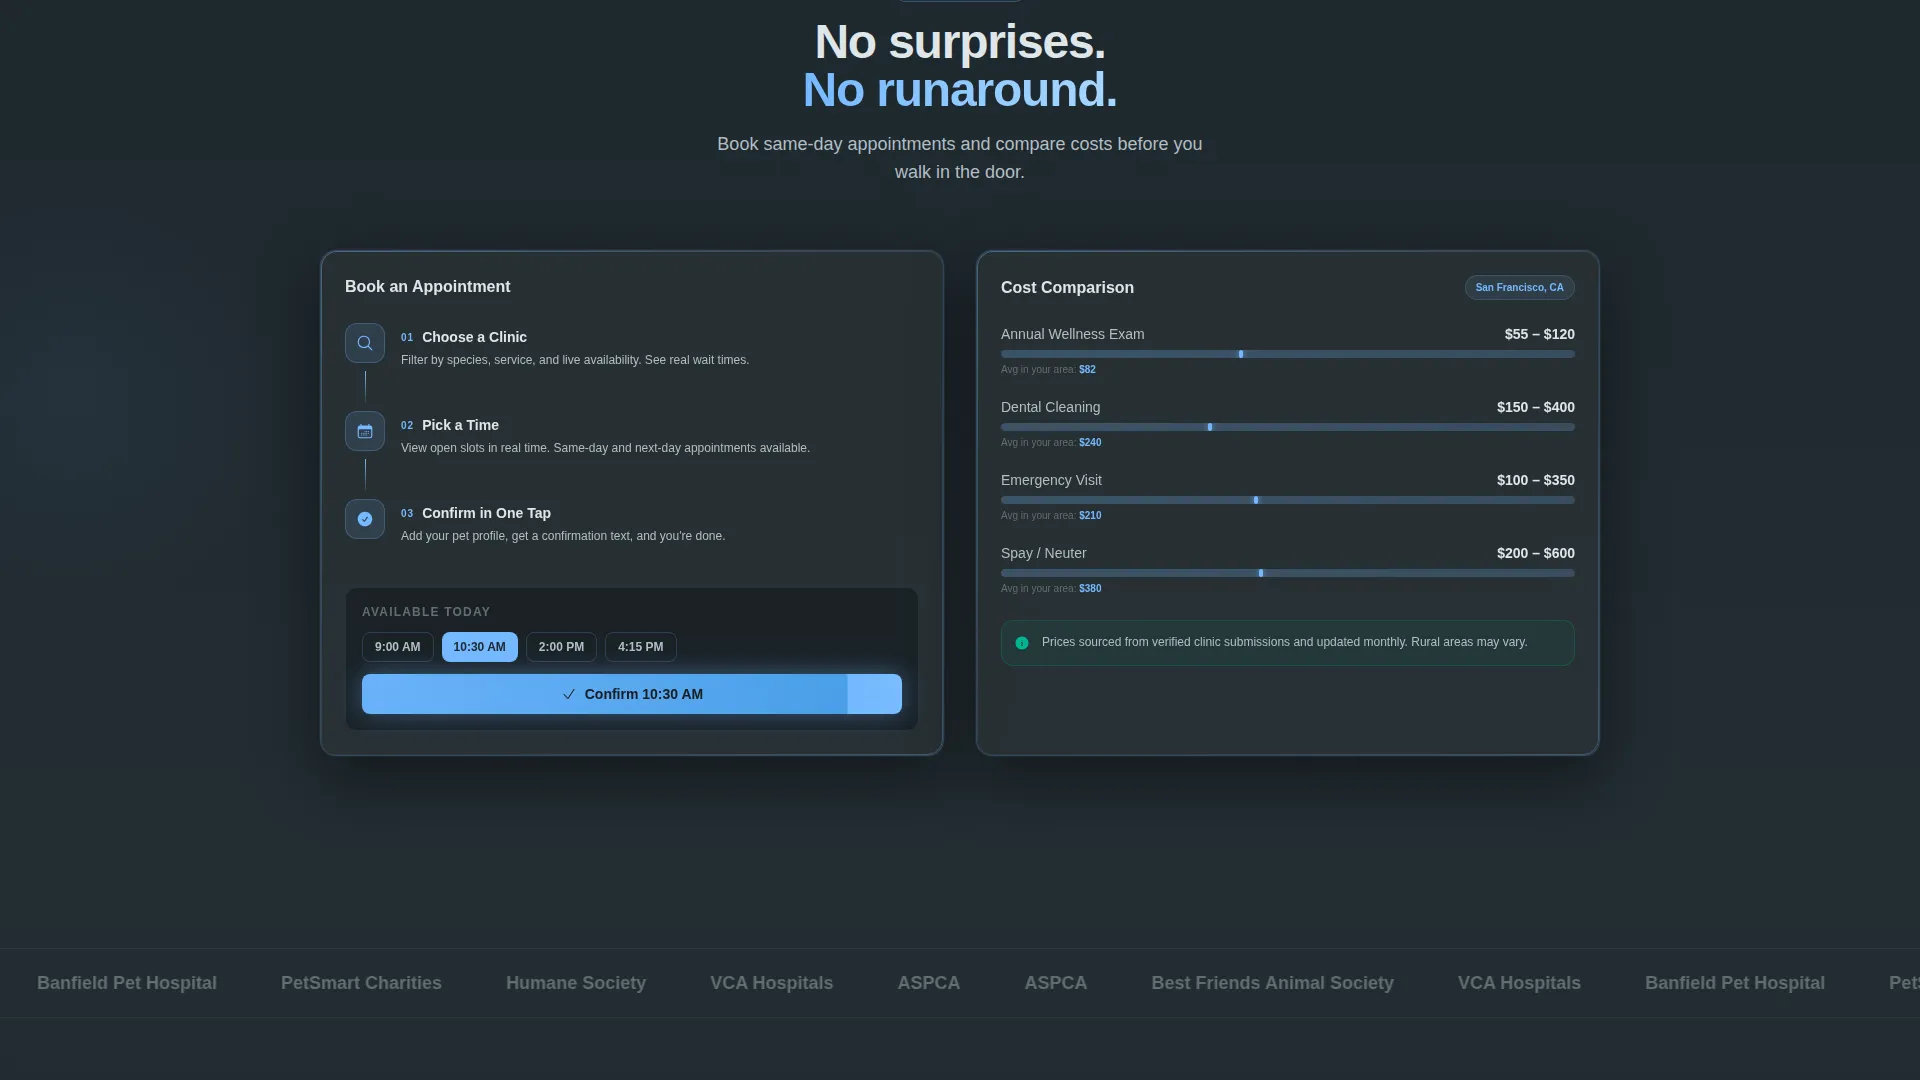The image size is (1920, 1080).
Task: Click the Spay / Neuter label
Action: point(1043,553)
